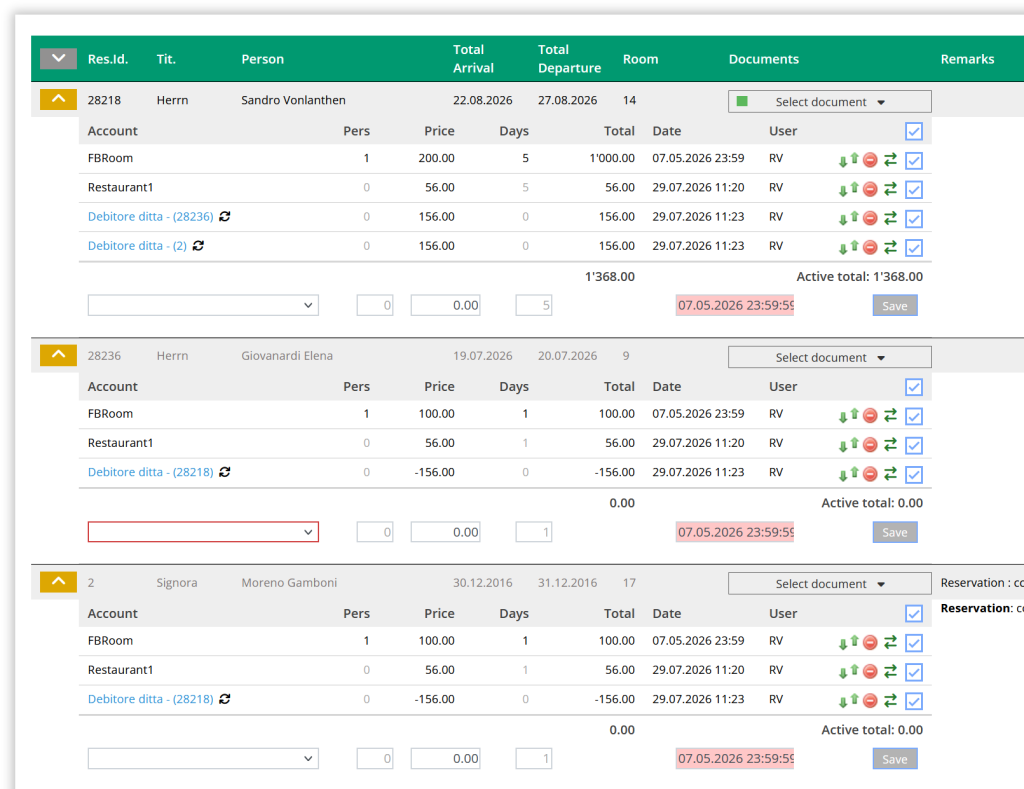
Task: Uncheck the checkbox on Giovanardi Elena's FBRoom row
Action: [914, 416]
